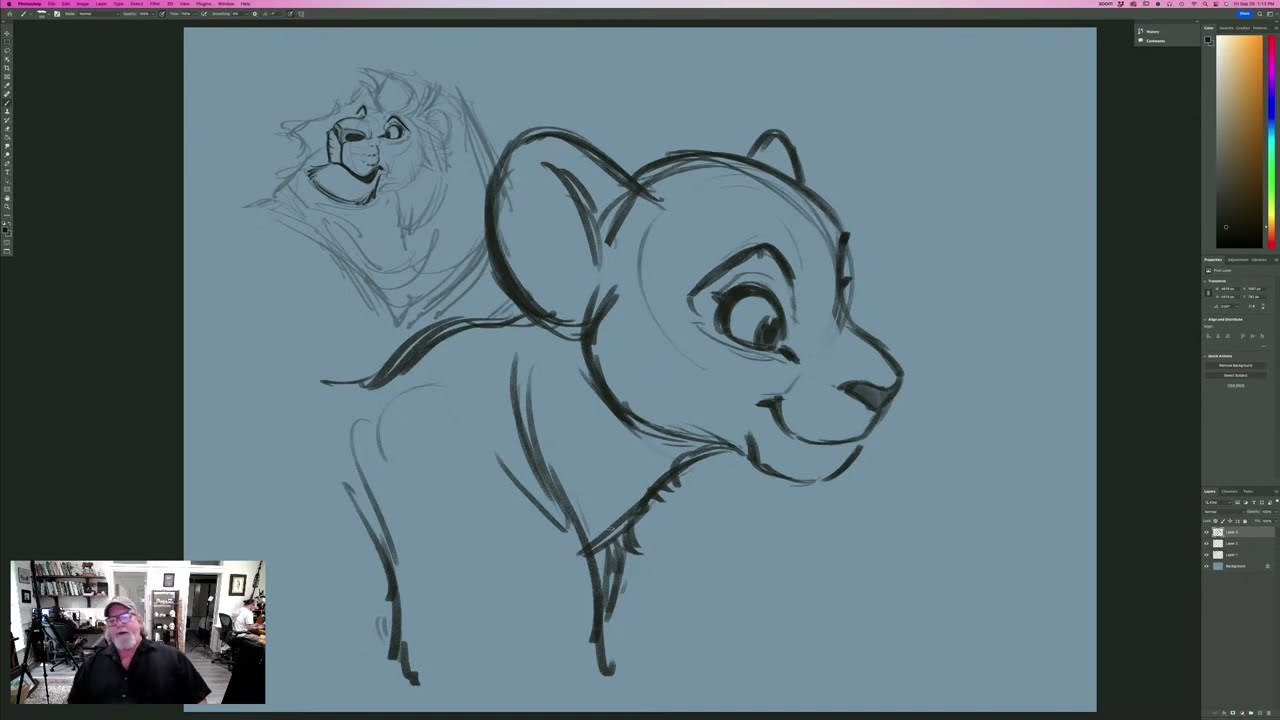Switch to the Channels tab
The width and height of the screenshot is (1280, 720).
pyautogui.click(x=1229, y=491)
